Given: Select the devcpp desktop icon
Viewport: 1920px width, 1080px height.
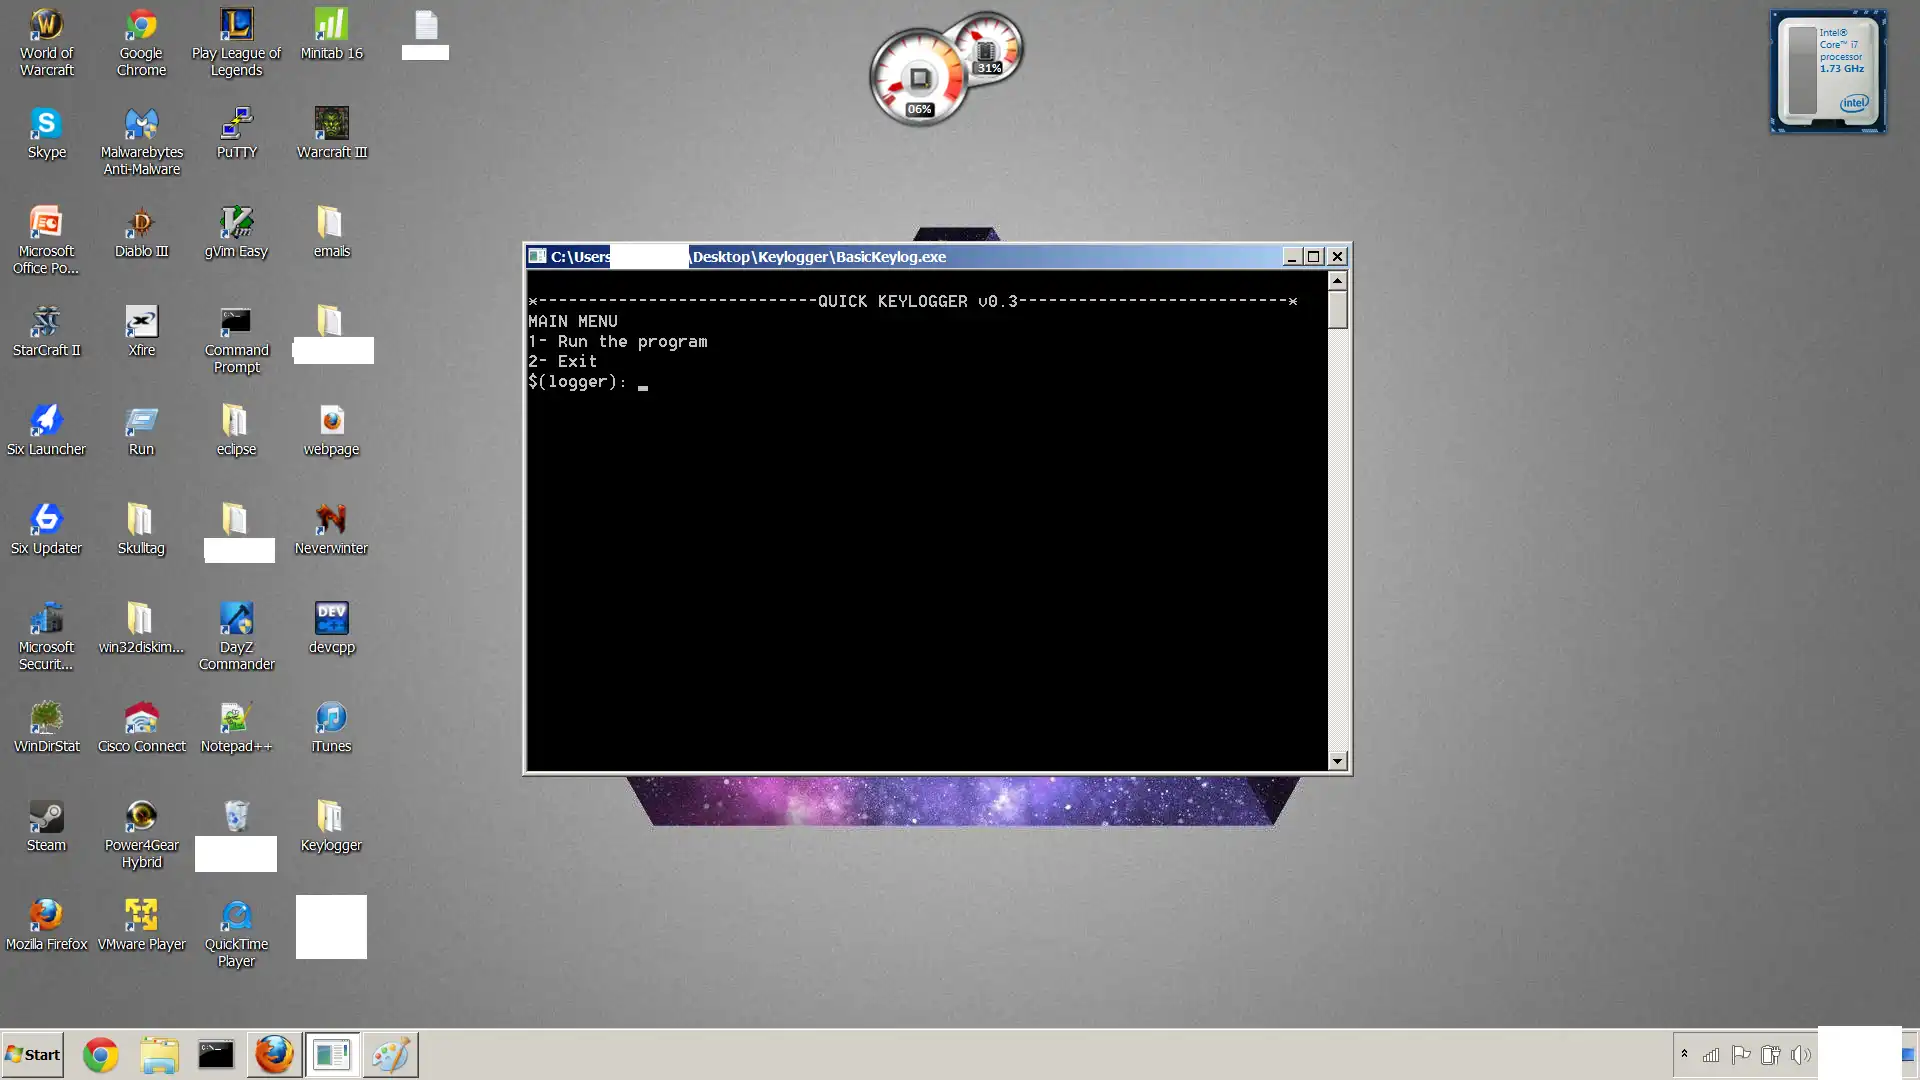Looking at the screenshot, I should pyautogui.click(x=331, y=619).
